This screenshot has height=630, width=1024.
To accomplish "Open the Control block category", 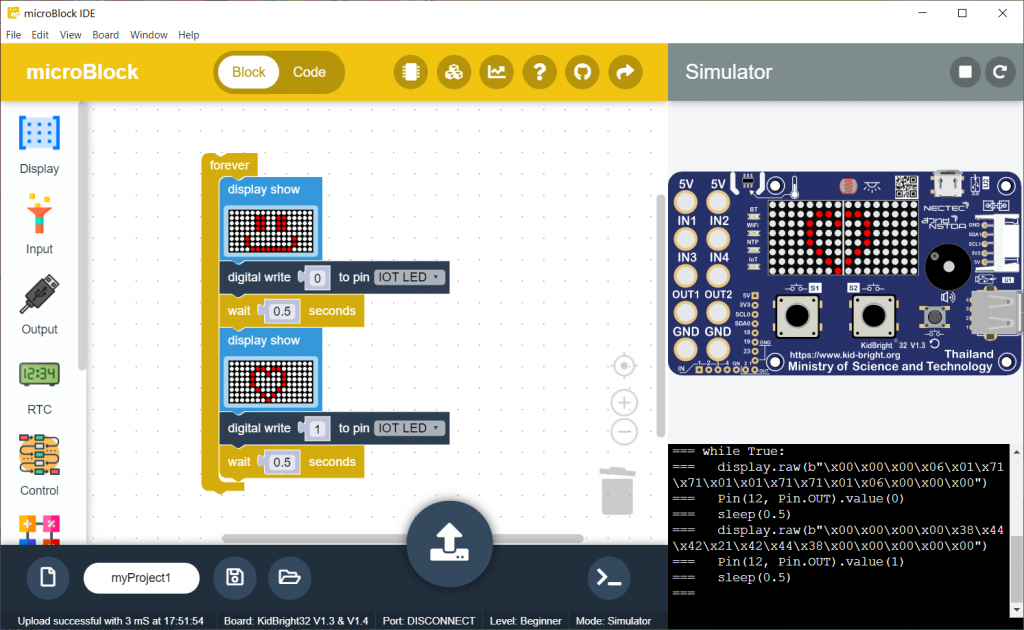I will pos(39,465).
